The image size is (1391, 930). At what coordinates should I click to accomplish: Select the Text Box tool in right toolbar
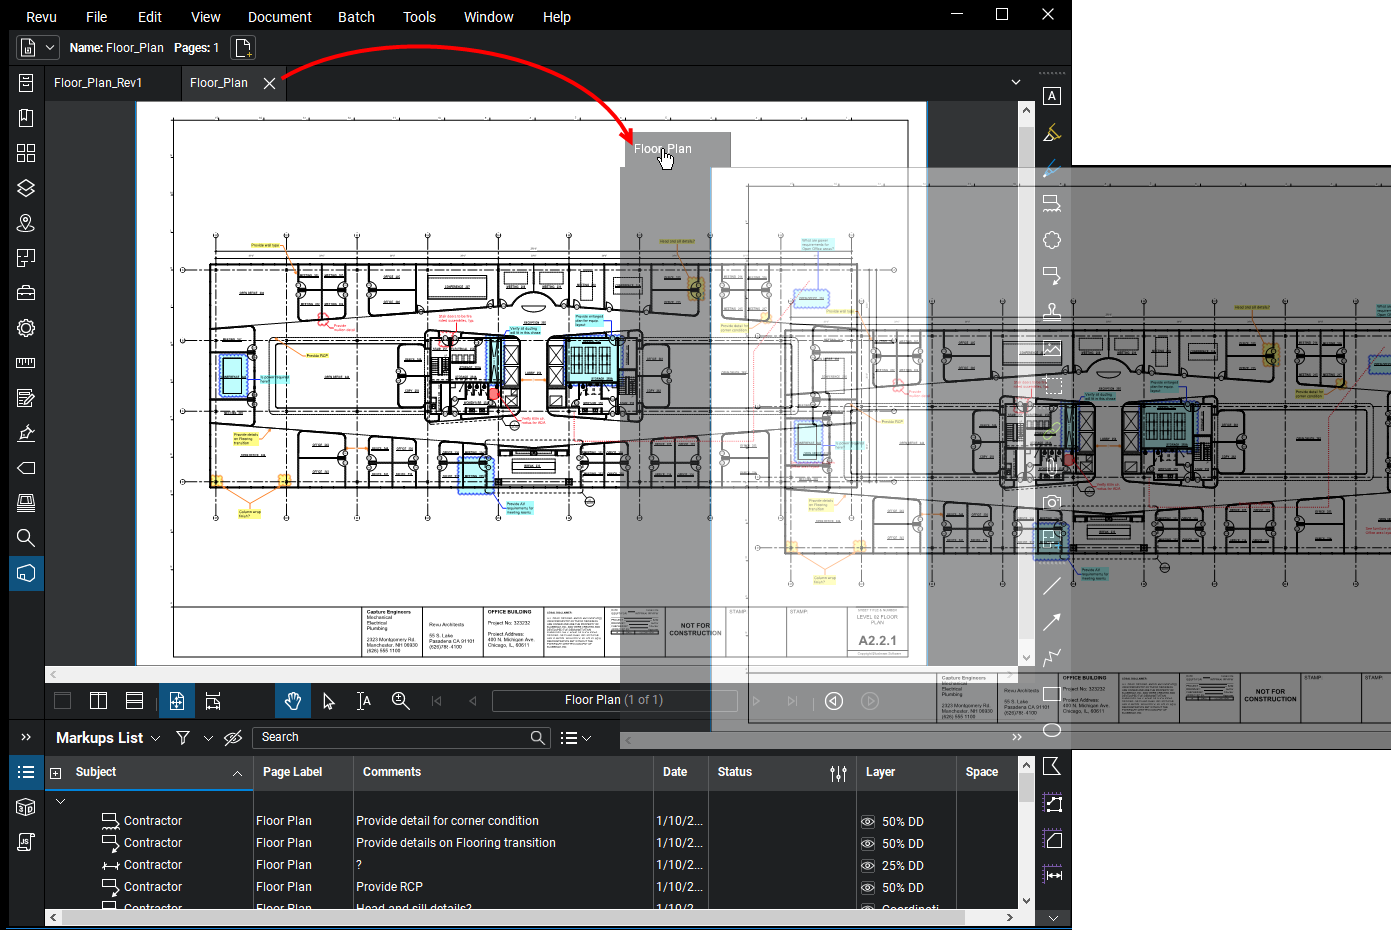click(1051, 96)
